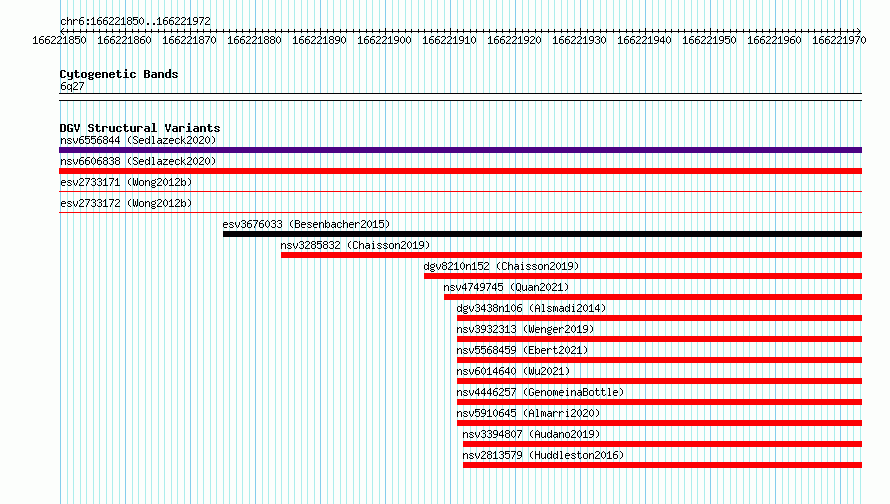Click the red nsv5910645 variant bar
The image size is (890, 504).
coord(660,423)
